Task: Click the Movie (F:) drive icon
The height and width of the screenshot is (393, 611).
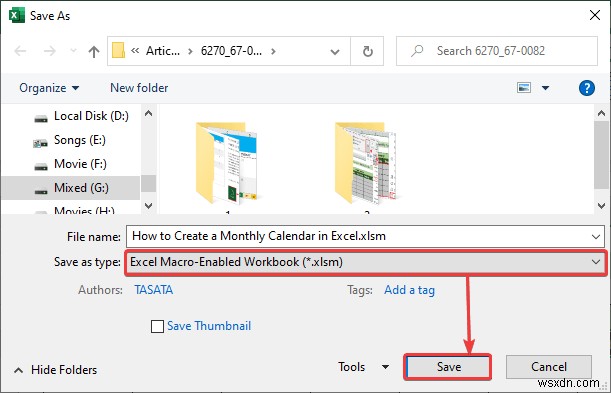Action: tap(41, 167)
